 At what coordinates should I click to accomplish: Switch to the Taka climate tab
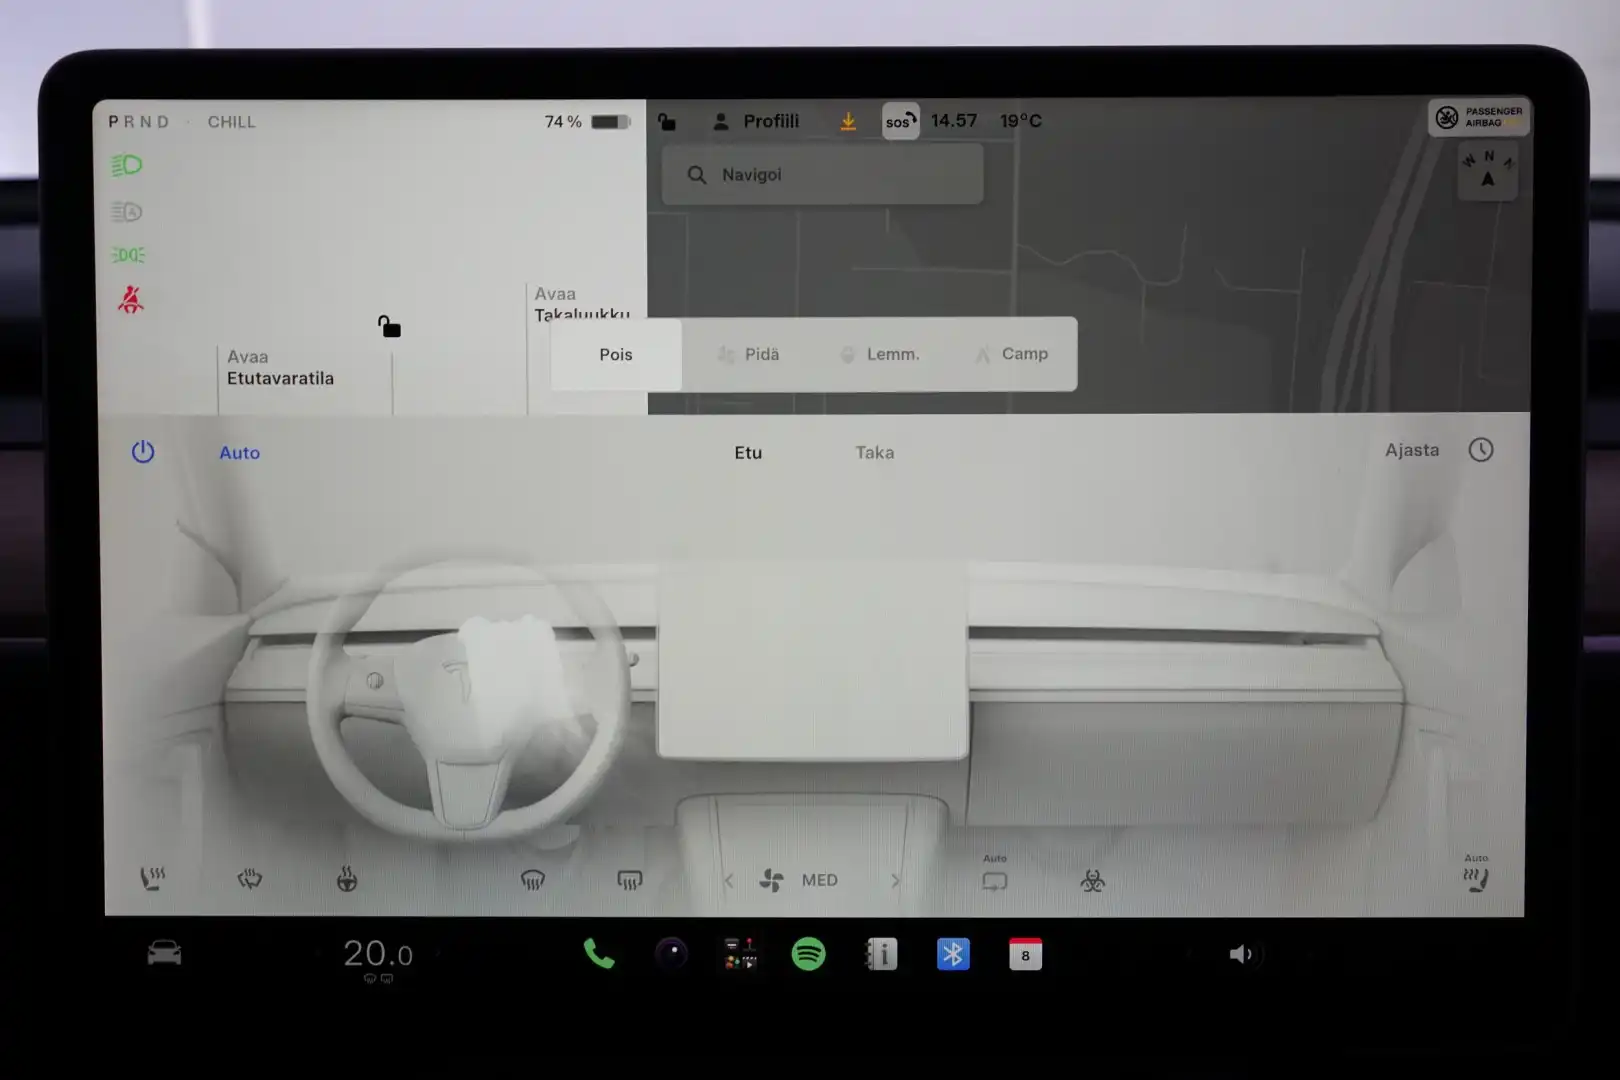click(875, 453)
